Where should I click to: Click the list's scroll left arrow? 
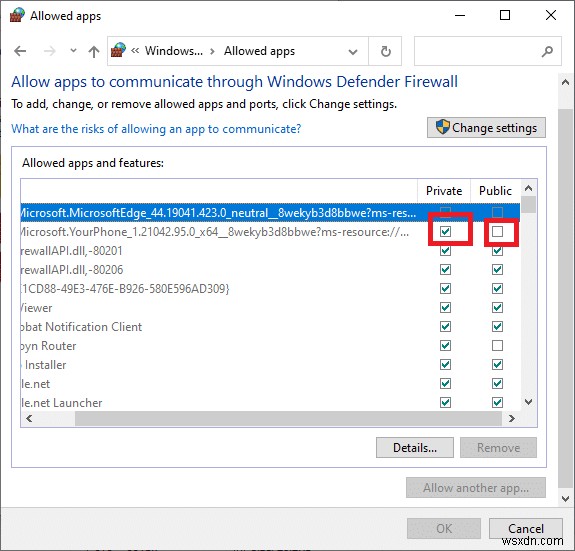(x=29, y=418)
